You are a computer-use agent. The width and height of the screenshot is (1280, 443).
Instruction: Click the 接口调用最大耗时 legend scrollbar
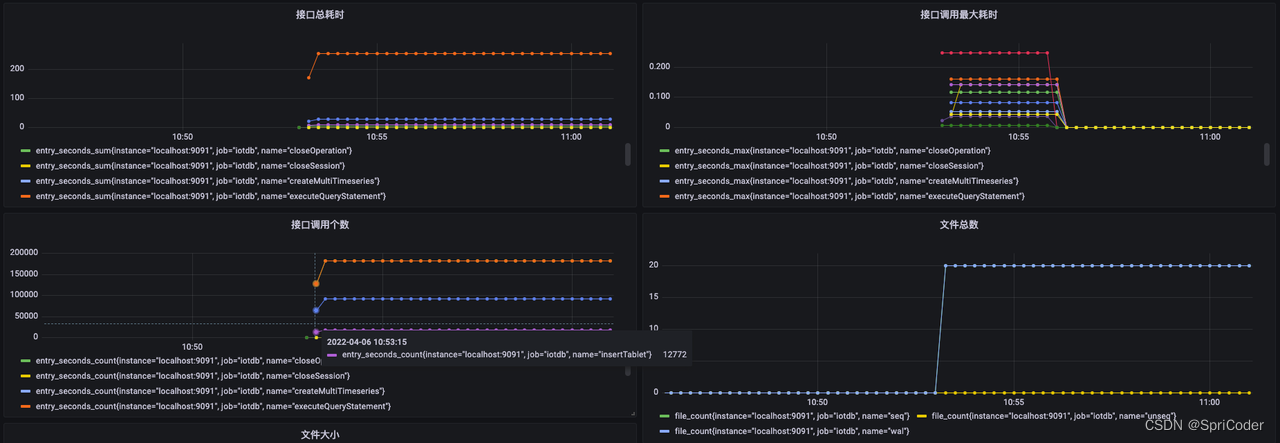click(x=1267, y=154)
